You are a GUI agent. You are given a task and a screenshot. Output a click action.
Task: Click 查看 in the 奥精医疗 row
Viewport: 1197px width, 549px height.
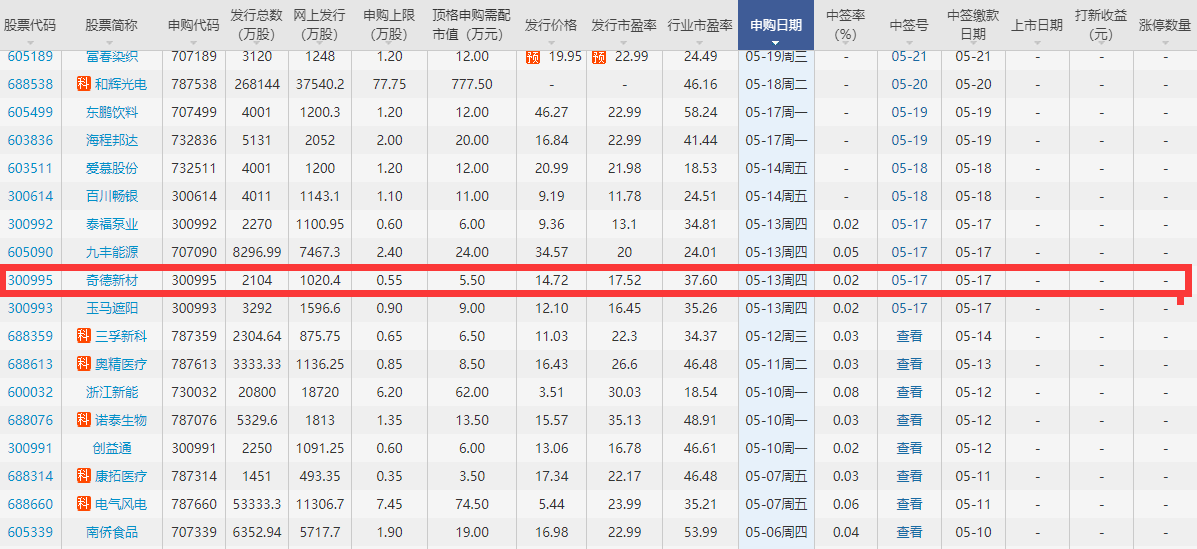click(x=909, y=364)
